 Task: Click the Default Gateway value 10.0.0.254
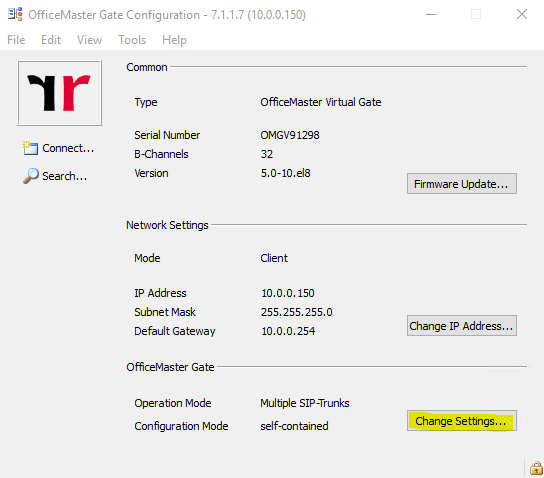click(288, 331)
